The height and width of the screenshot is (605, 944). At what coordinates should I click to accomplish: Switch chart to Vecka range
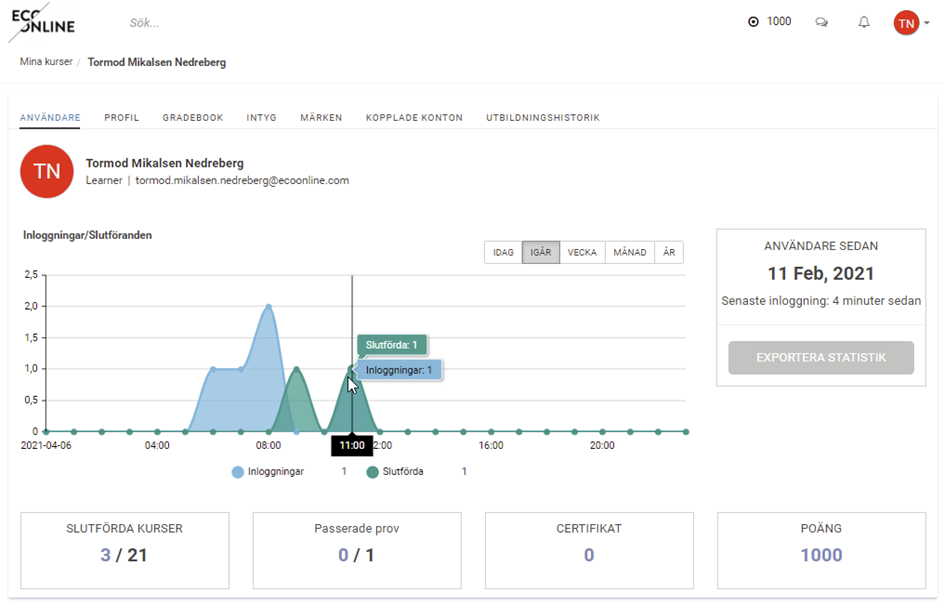coord(582,252)
